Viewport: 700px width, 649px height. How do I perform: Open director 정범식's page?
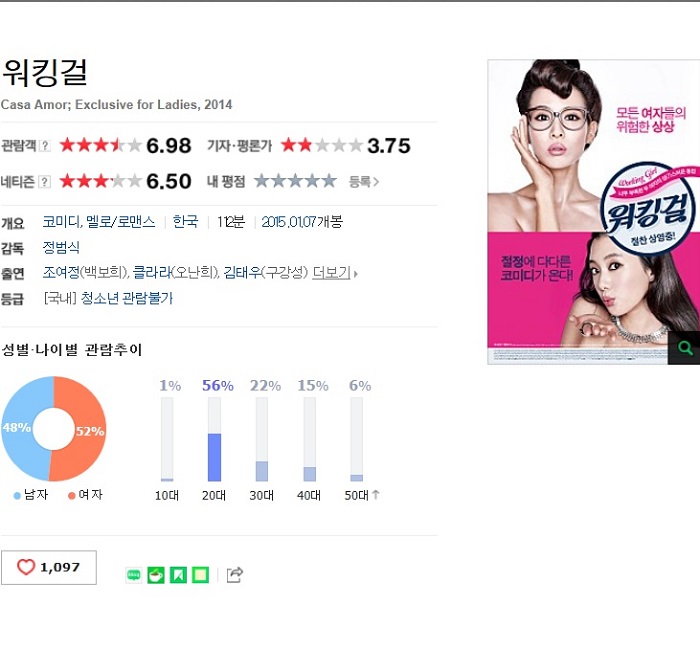pyautogui.click(x=61, y=247)
